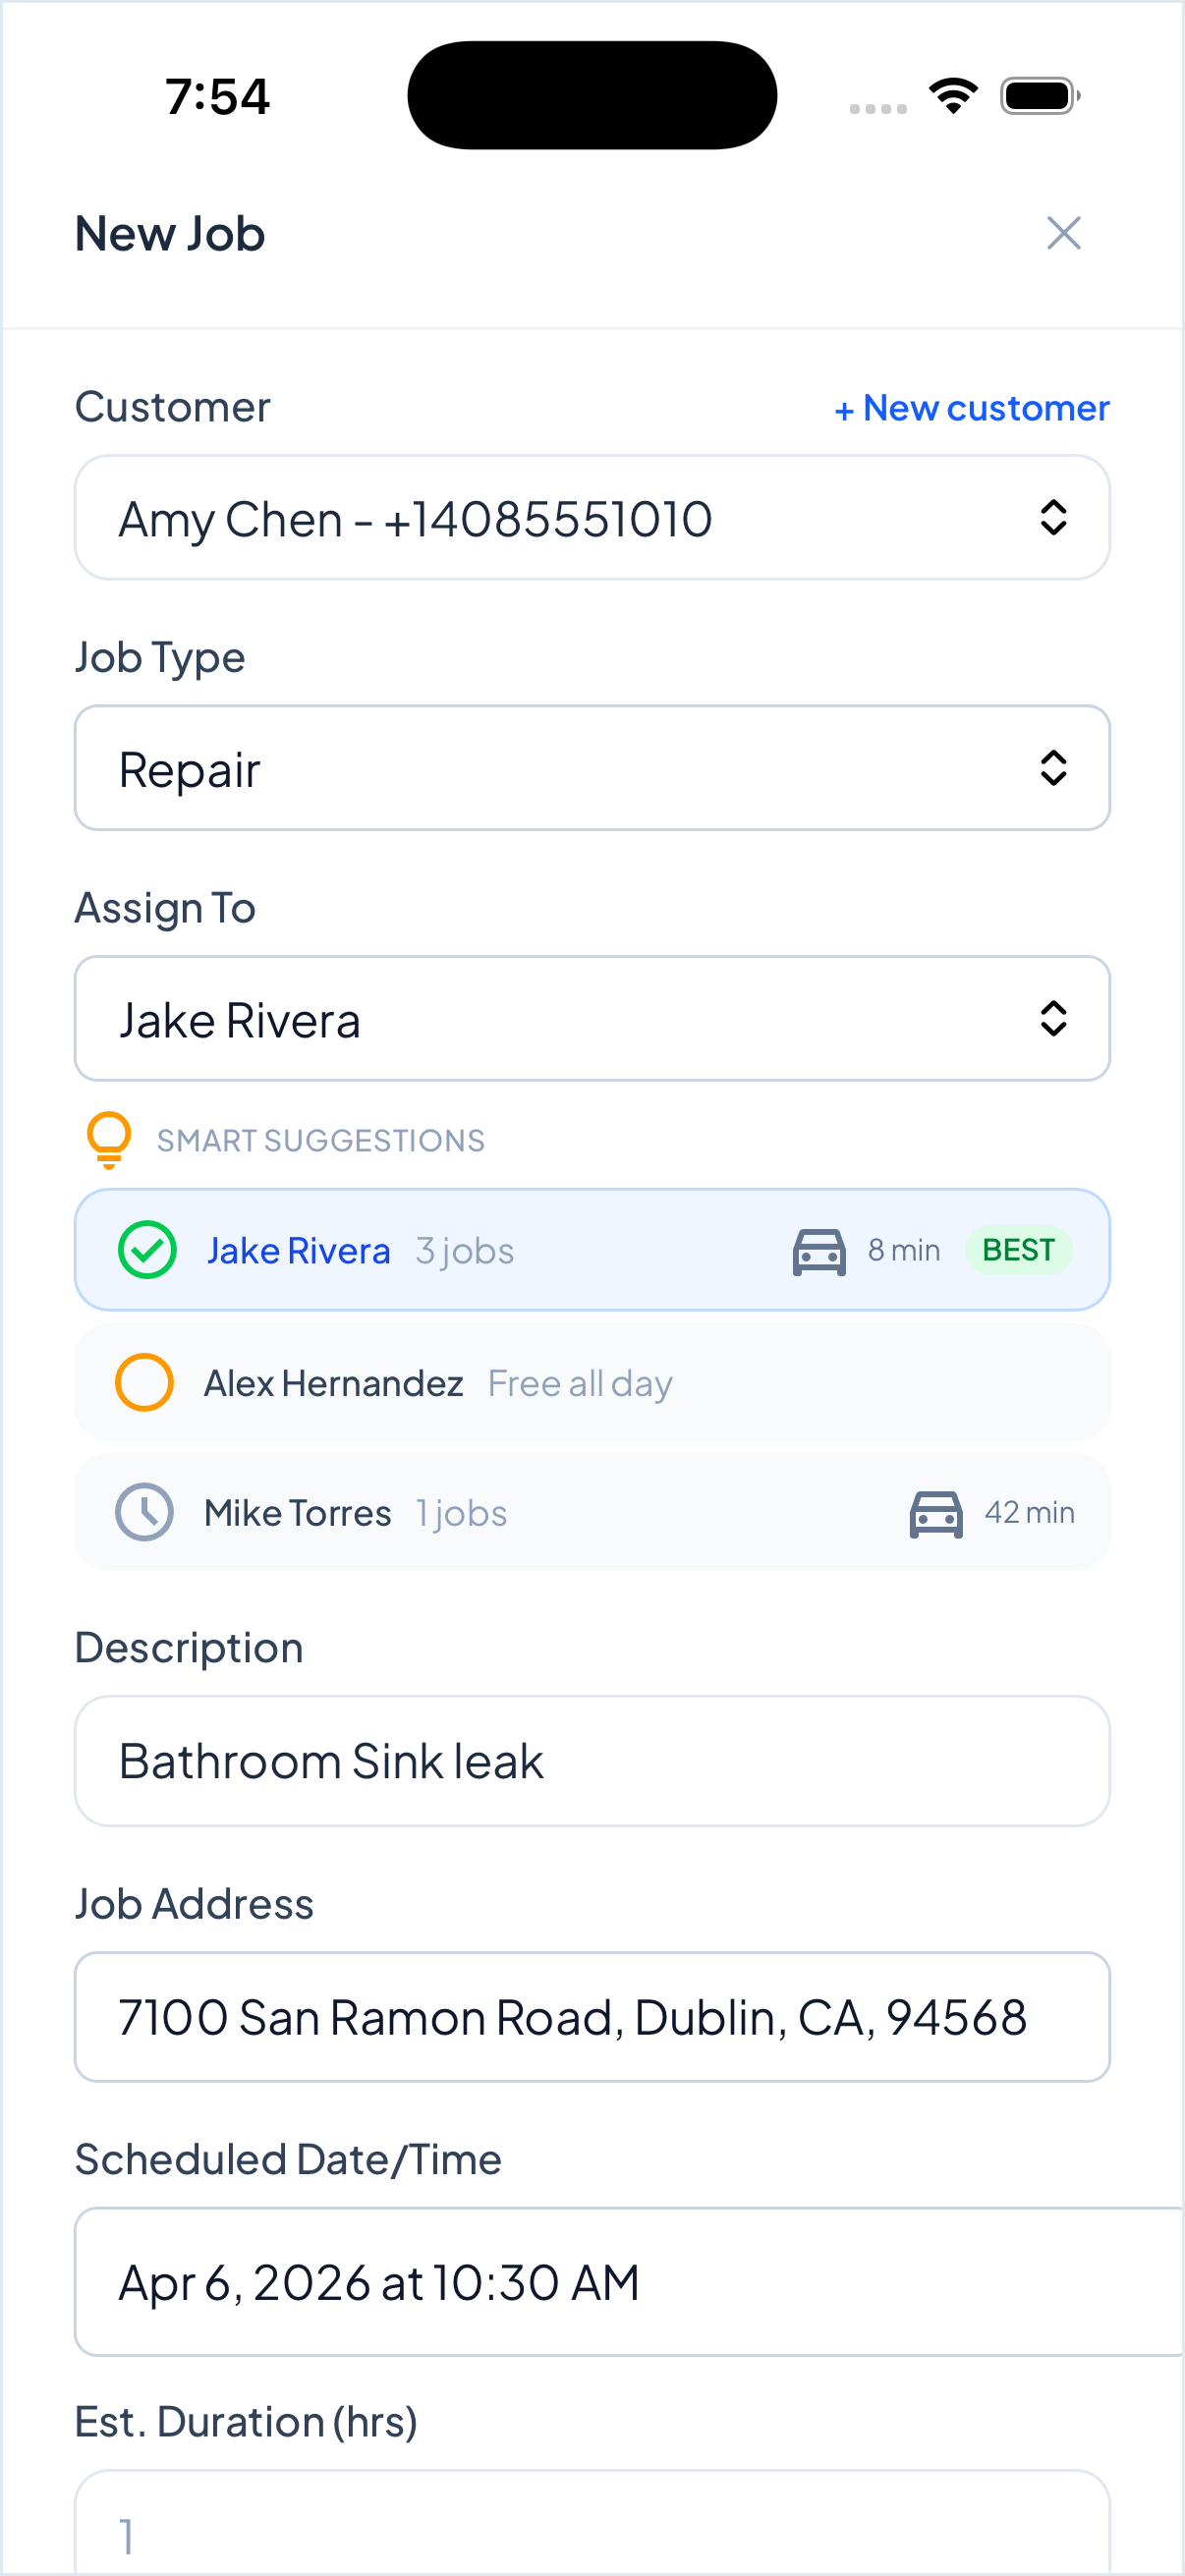Select Jake Rivera green checkmark suggestion
1185x2576 pixels.
click(x=147, y=1250)
